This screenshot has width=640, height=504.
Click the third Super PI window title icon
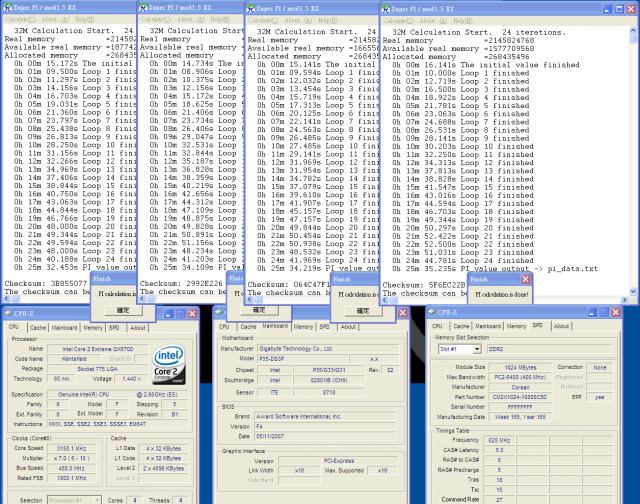click(250, 8)
